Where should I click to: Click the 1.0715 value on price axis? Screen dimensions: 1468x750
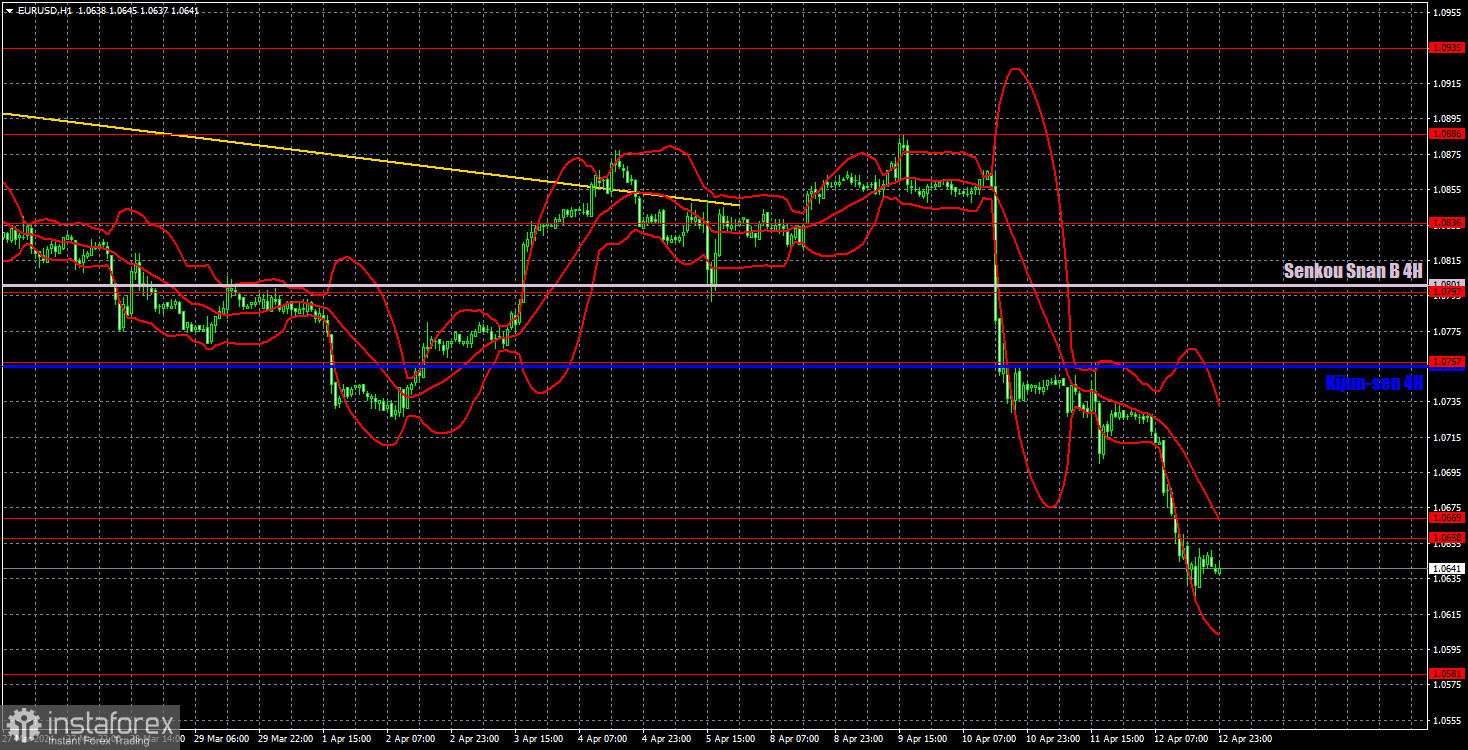[x=1447, y=437]
